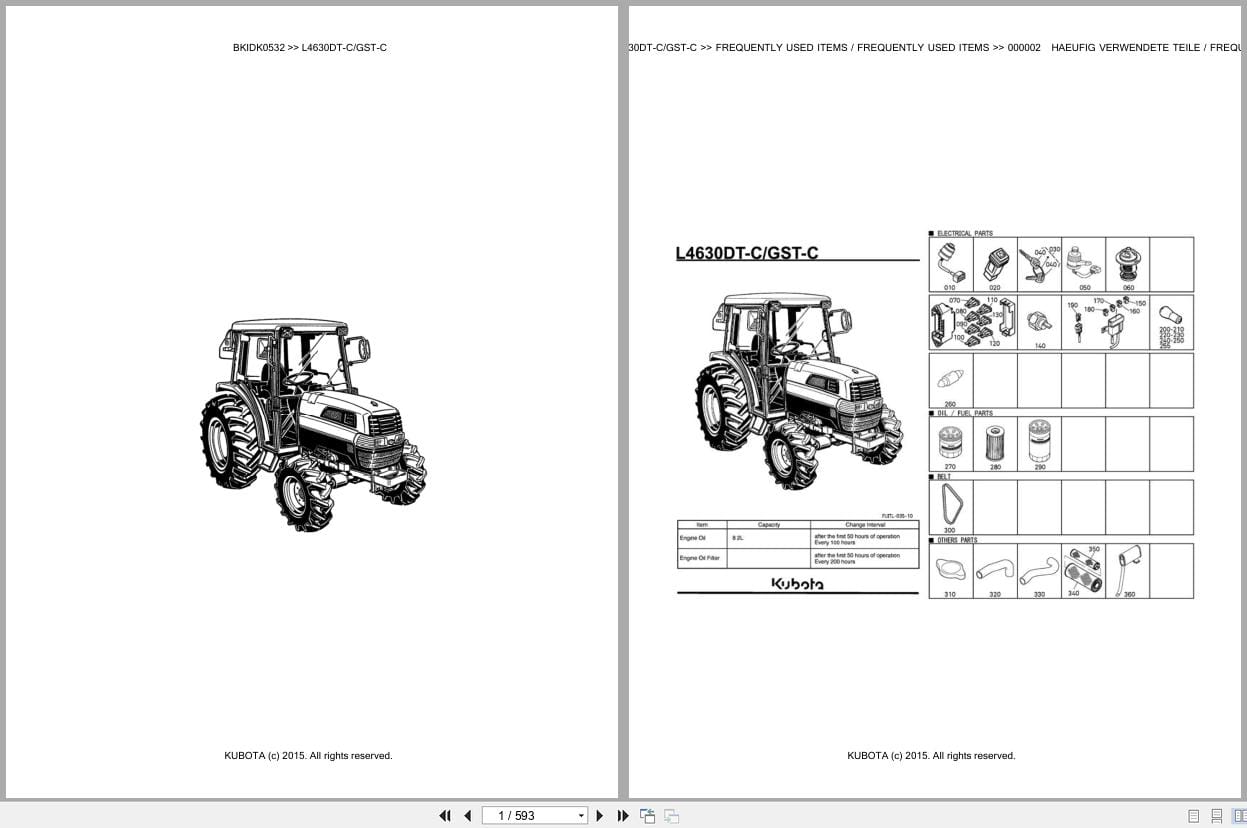Click the previous view icon in the bottom toolbar
The width and height of the screenshot is (1247, 828).
(x=648, y=816)
